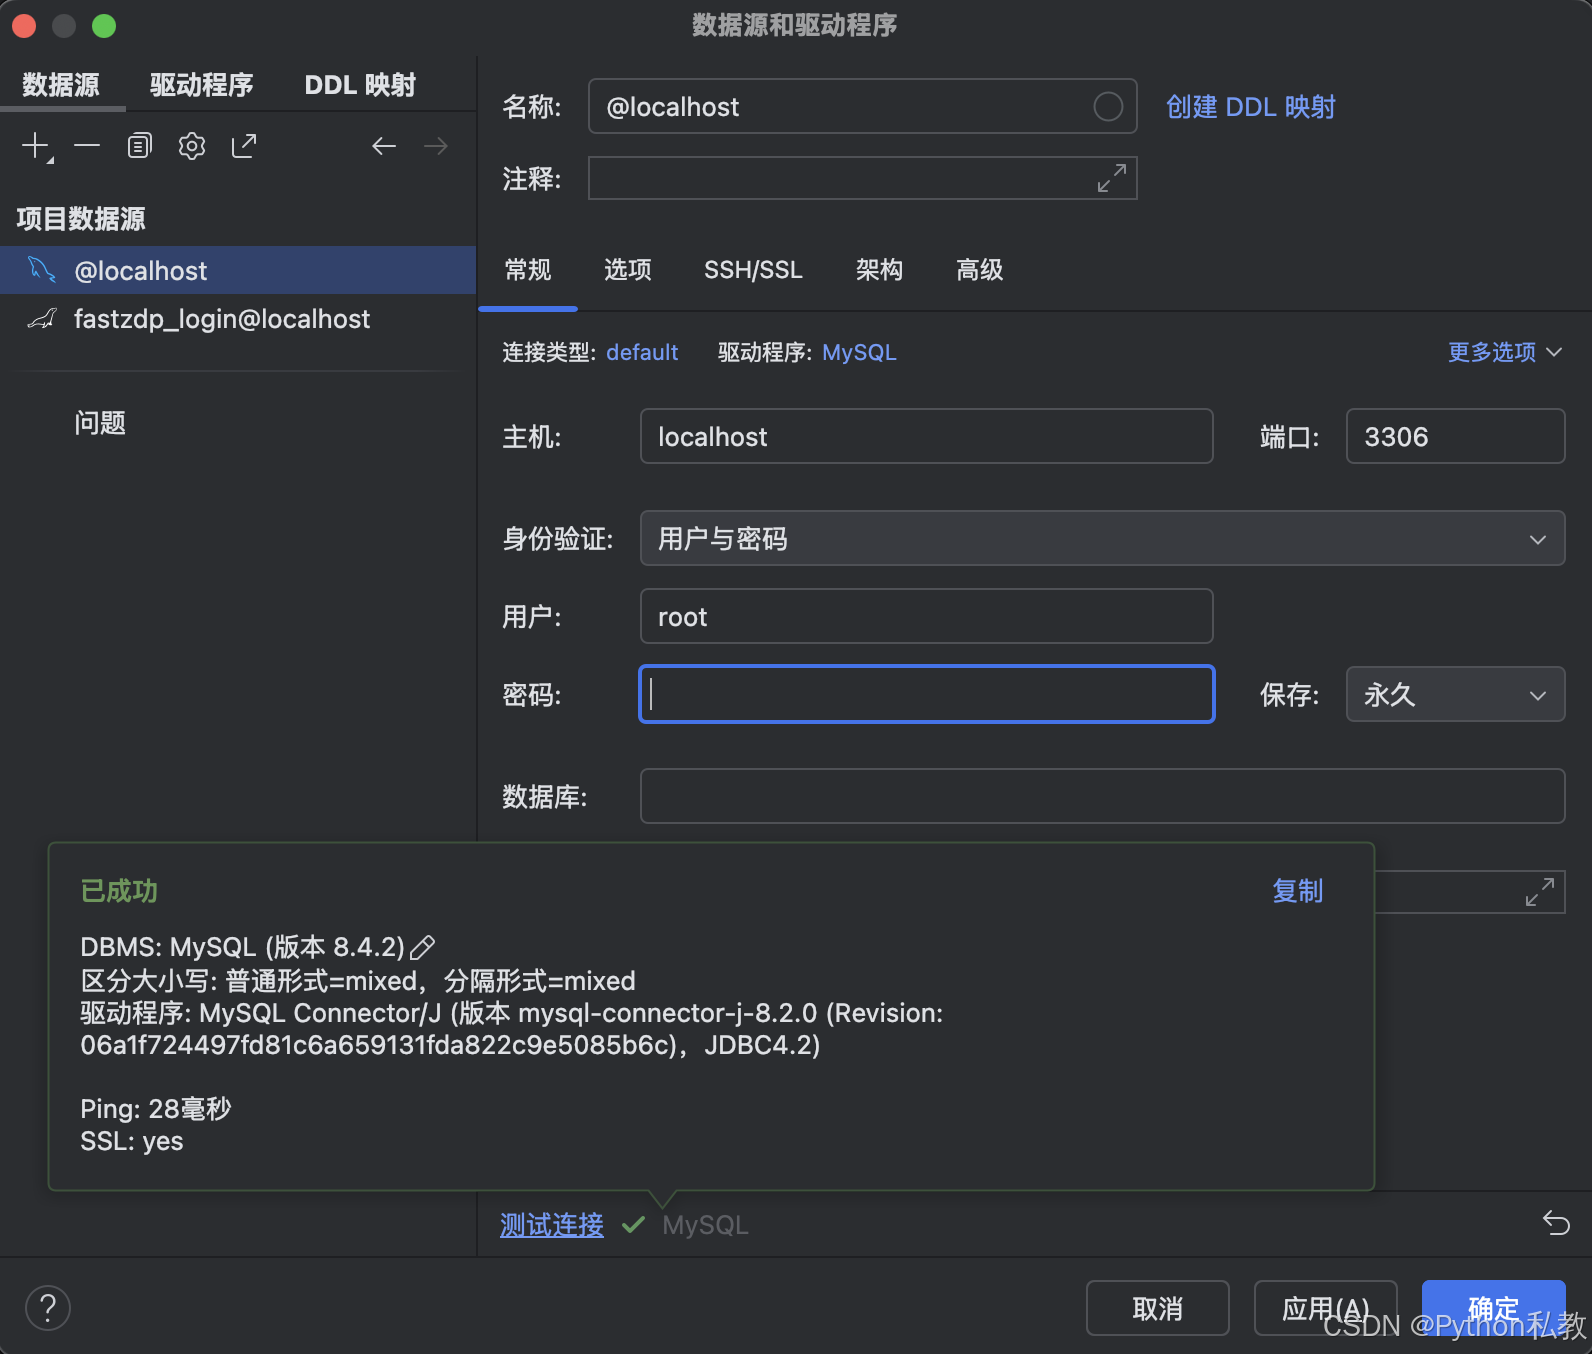The image size is (1592, 1354).
Task: Focus the 数据库 database field
Action: [1102, 796]
